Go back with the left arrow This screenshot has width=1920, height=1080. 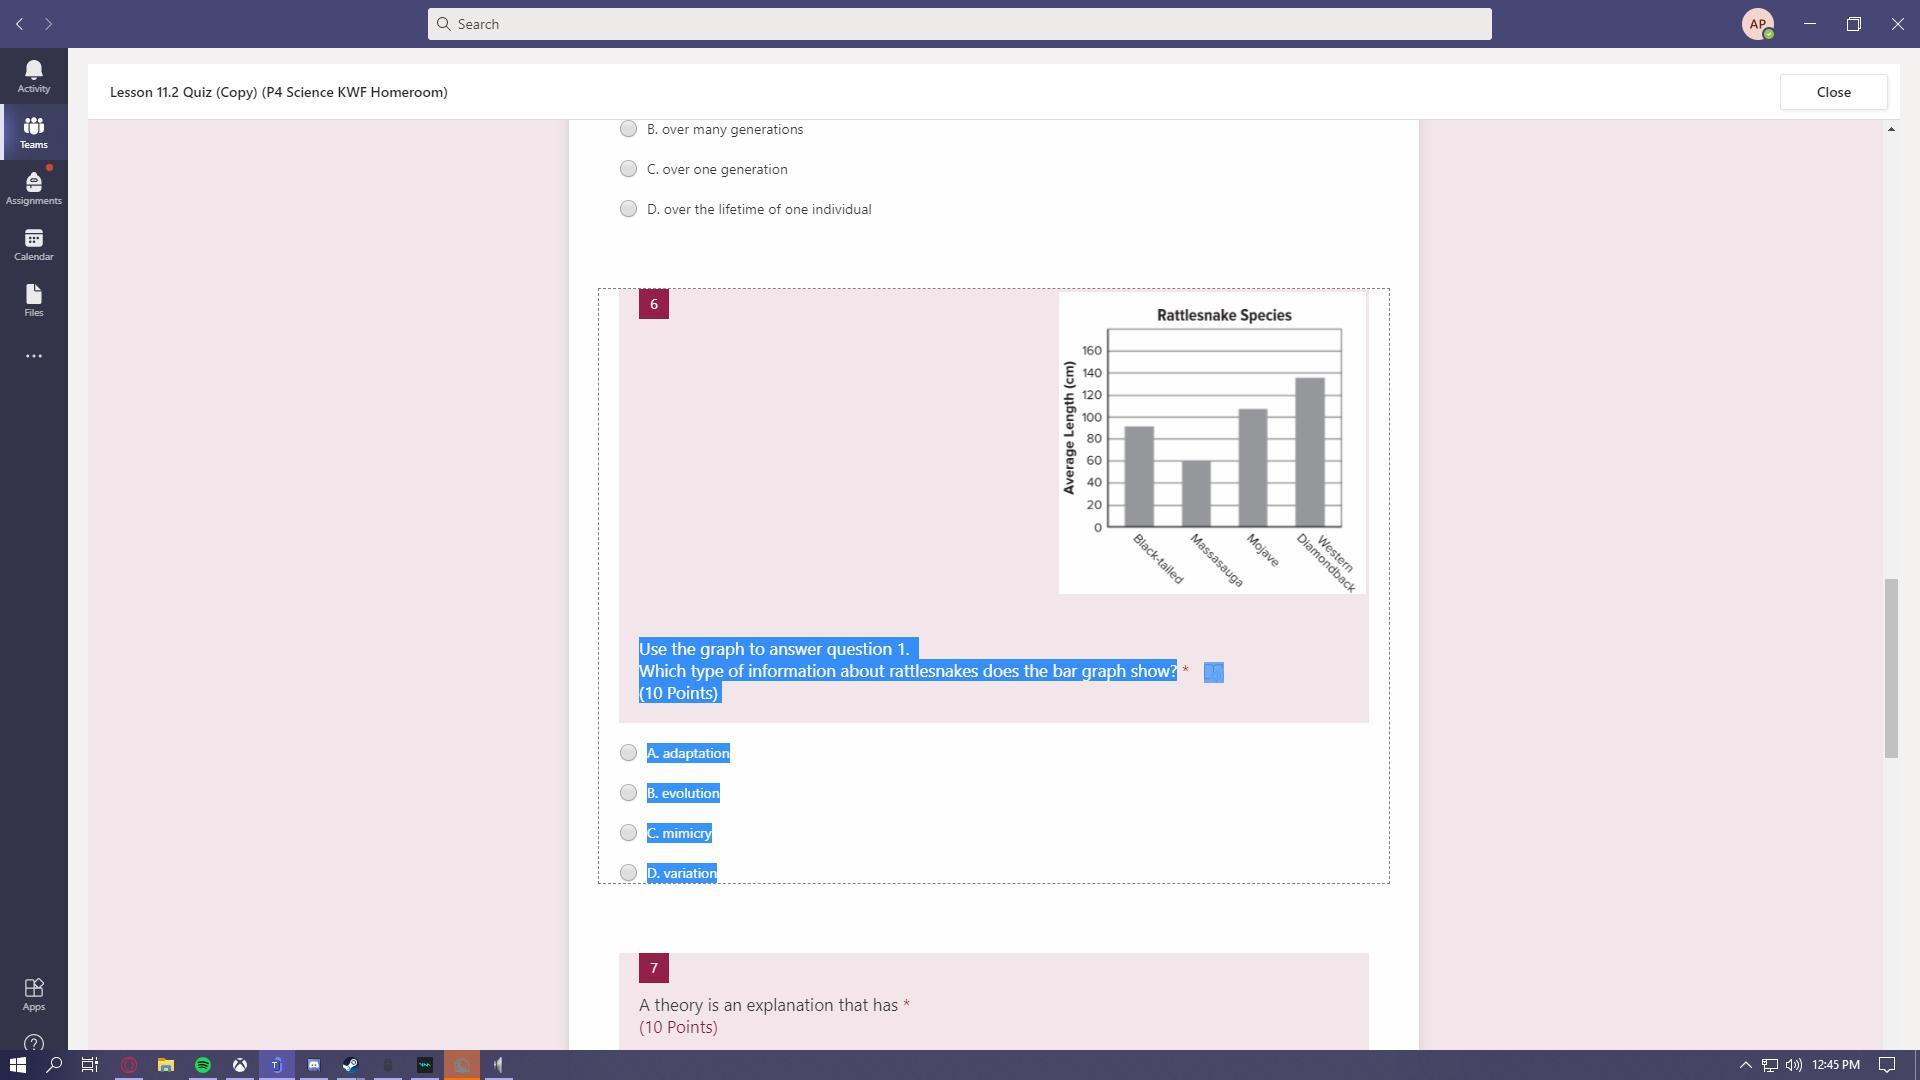[x=19, y=24]
